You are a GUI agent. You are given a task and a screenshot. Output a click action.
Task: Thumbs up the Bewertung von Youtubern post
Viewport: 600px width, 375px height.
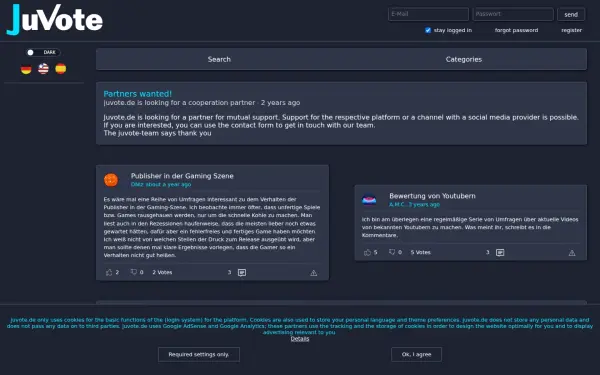tap(367, 253)
